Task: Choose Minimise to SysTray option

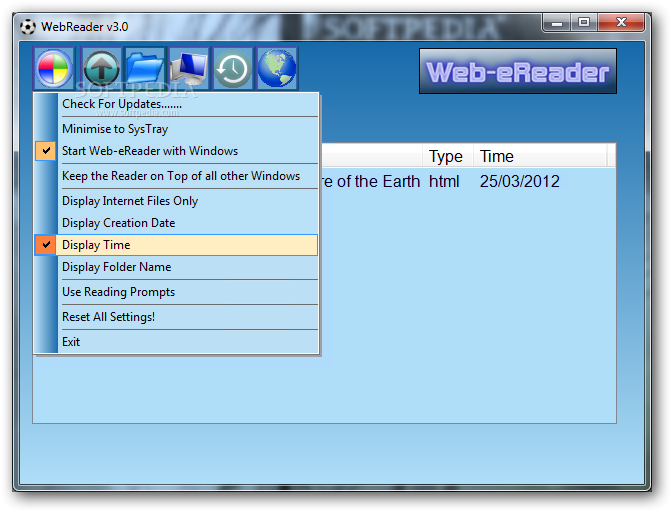Action: point(176,129)
